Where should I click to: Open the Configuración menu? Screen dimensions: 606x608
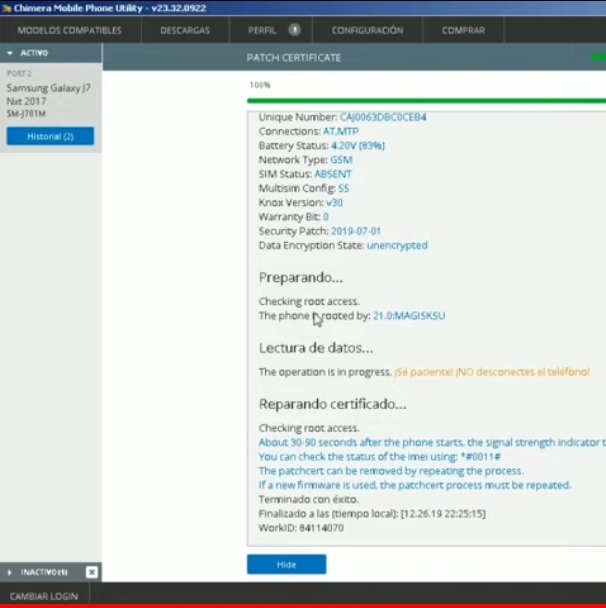click(367, 30)
